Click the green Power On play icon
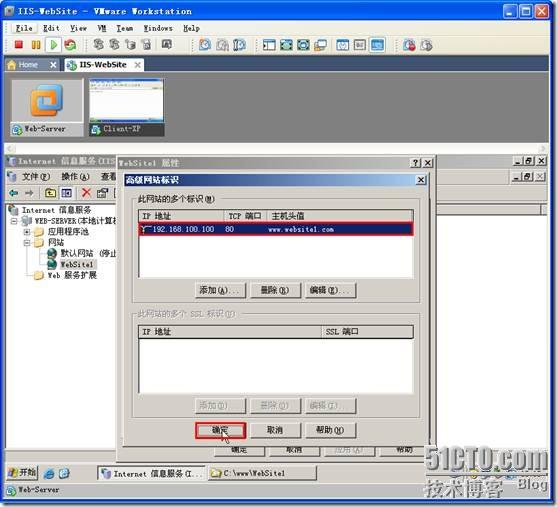 (x=54, y=45)
